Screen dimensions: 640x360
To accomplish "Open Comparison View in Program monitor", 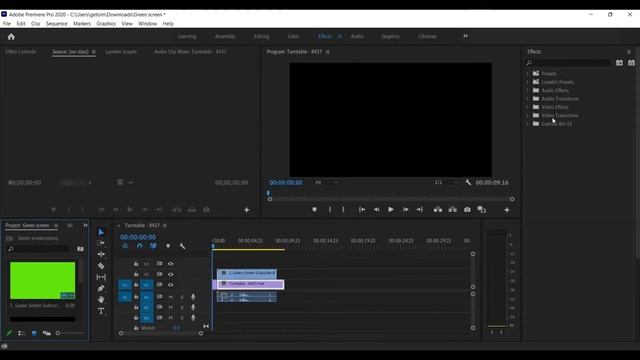I will tap(482, 209).
